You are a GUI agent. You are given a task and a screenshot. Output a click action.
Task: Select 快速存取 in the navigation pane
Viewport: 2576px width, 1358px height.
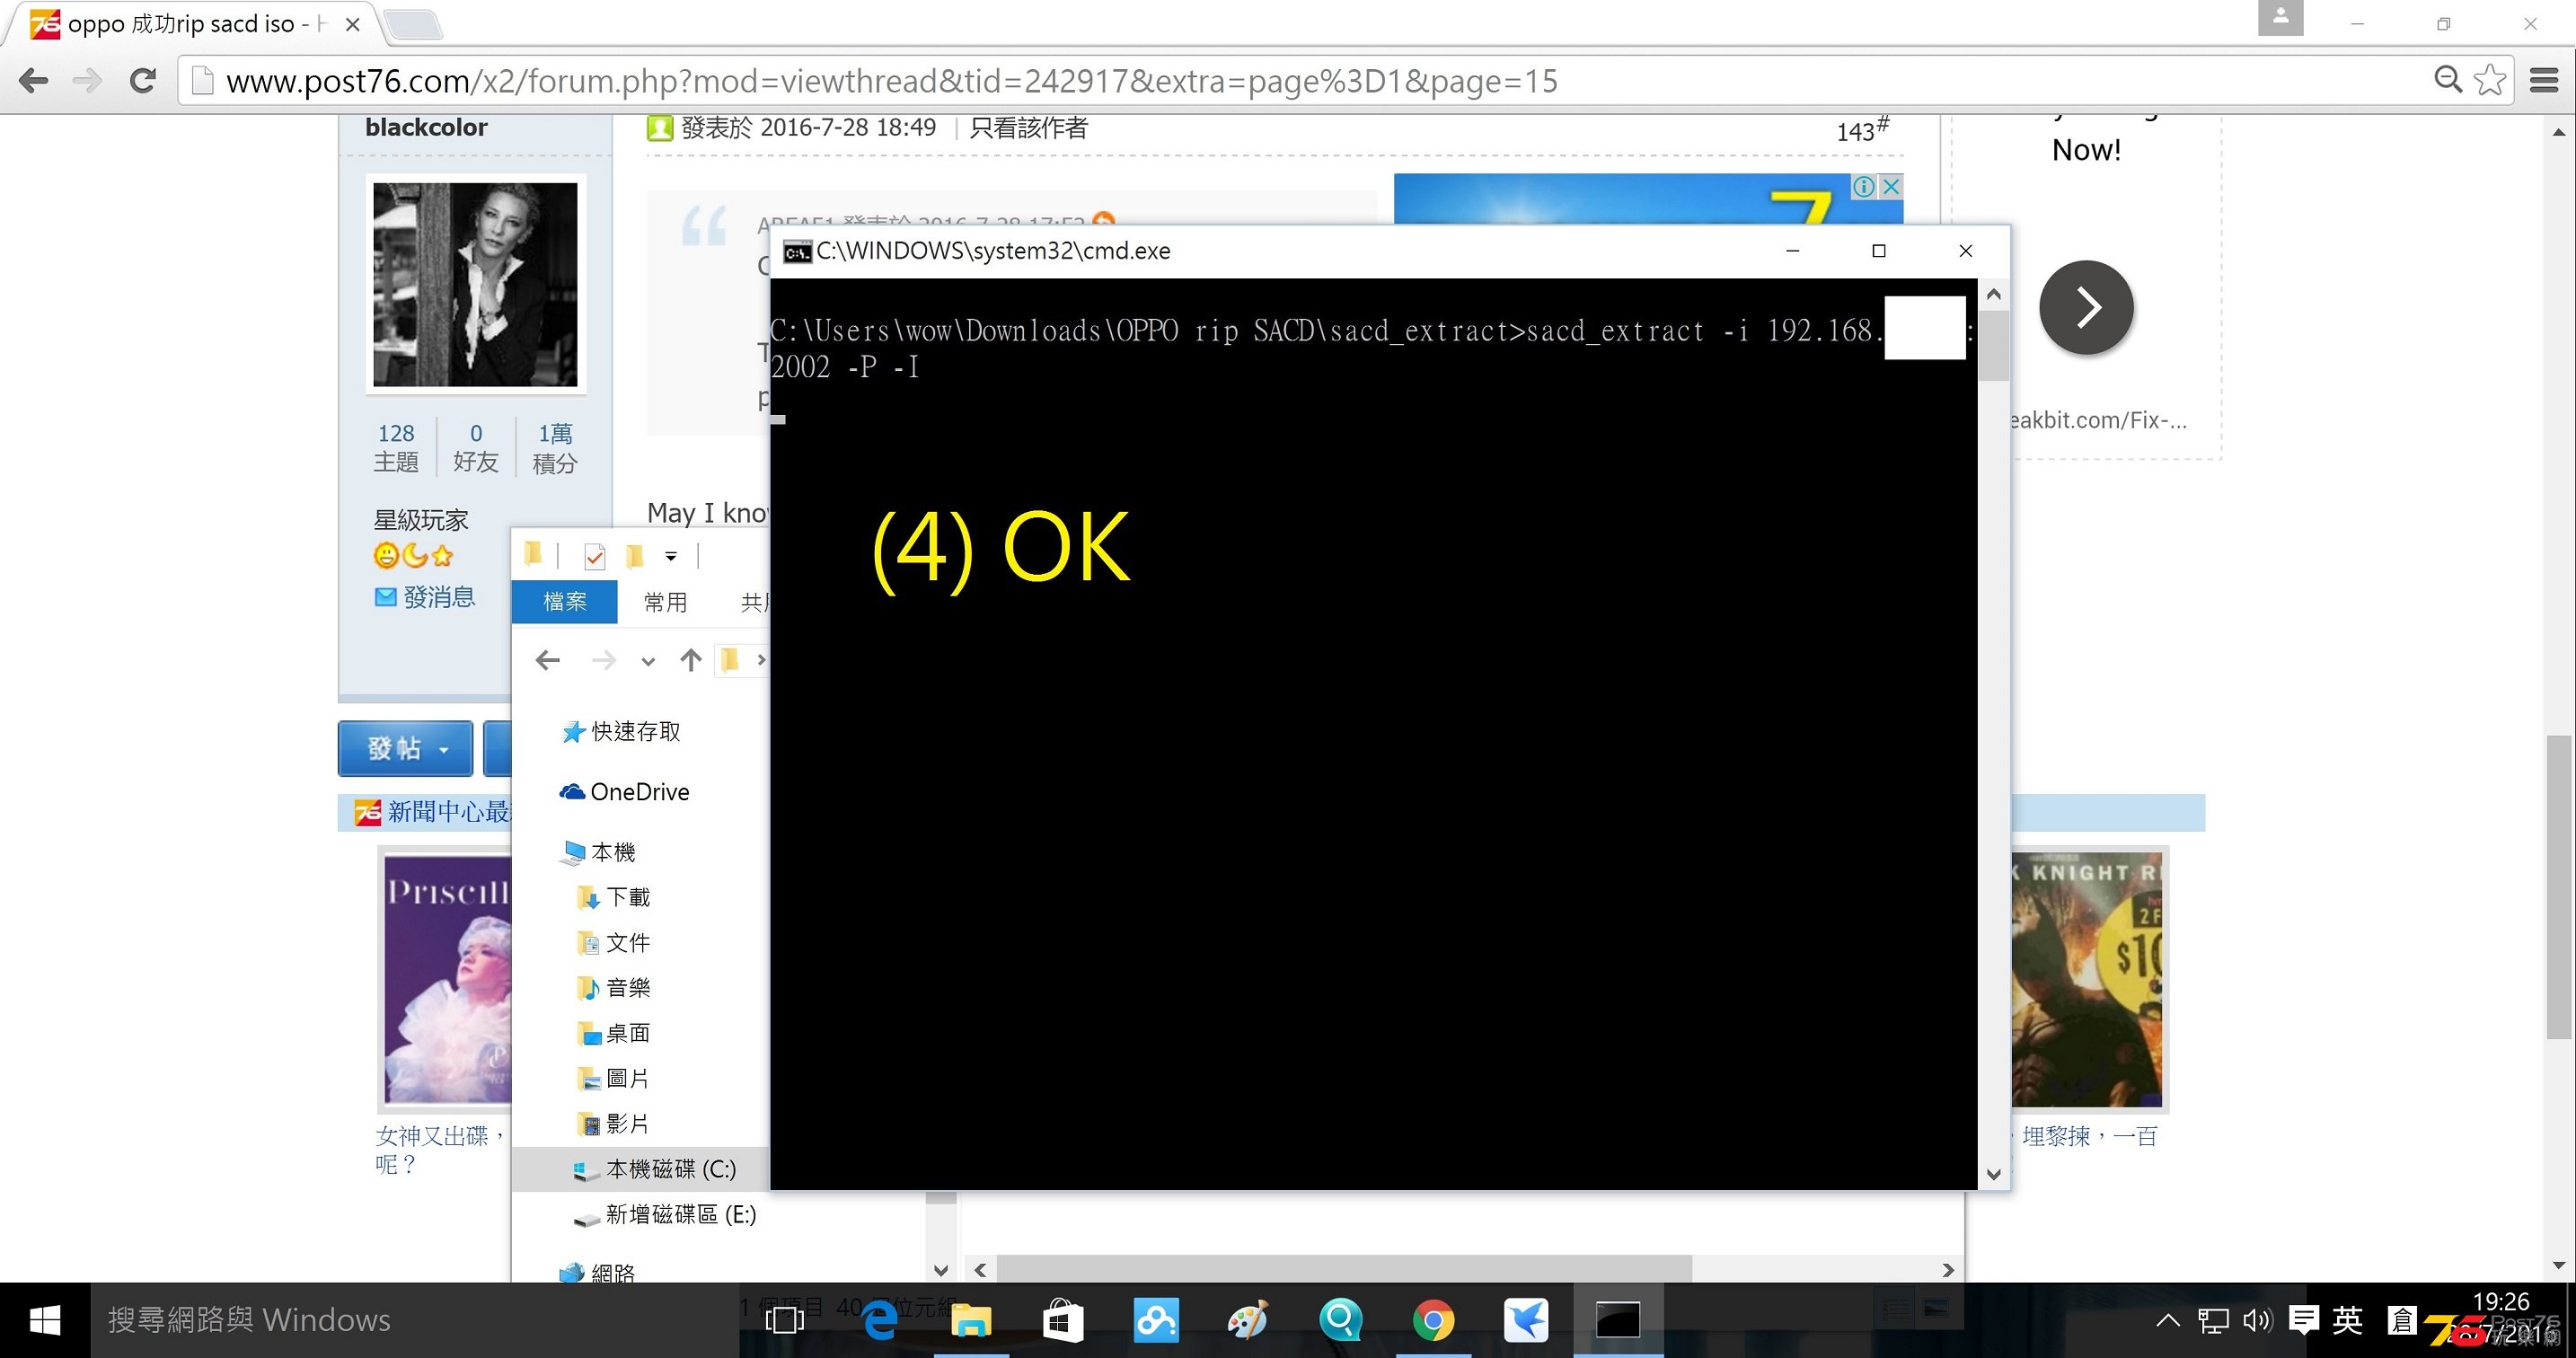621,731
